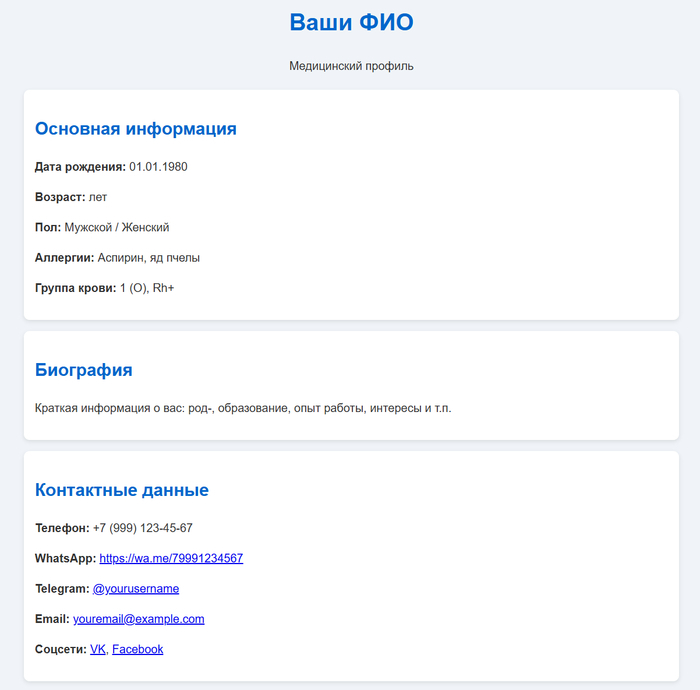This screenshot has width=700, height=690.
Task: Click the biography paragraph text
Action: [x=242, y=408]
